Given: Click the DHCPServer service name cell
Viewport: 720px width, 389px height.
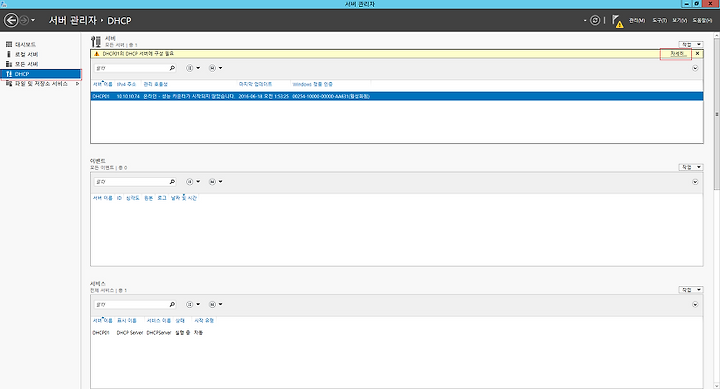Looking at the screenshot, I should [x=158, y=333].
